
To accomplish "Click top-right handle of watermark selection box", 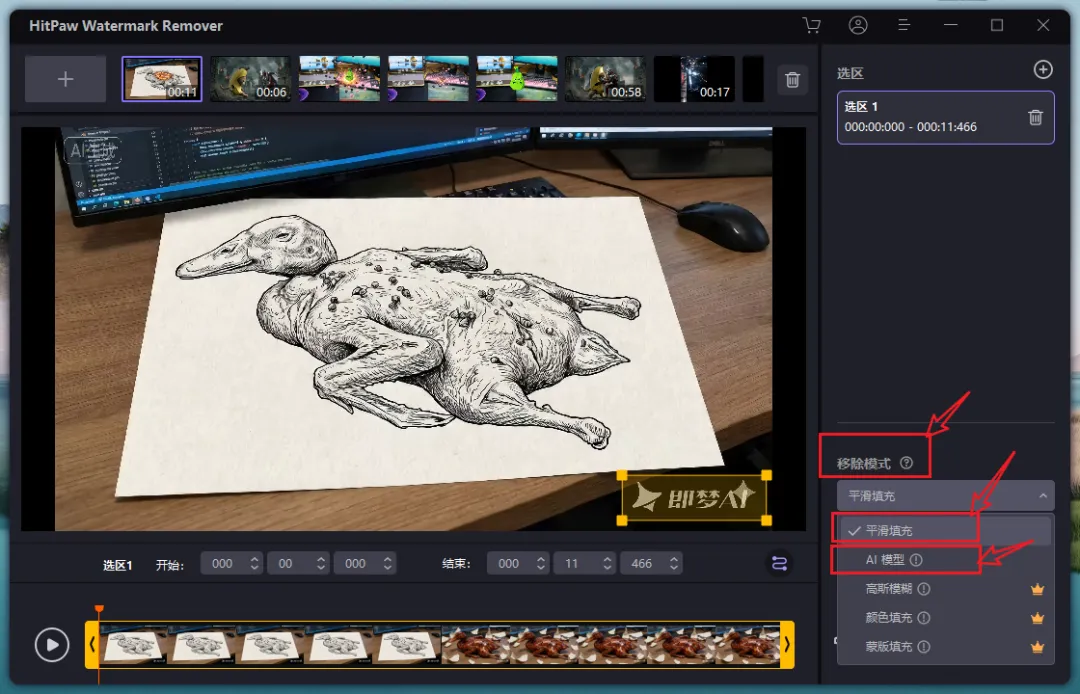I will pos(767,475).
